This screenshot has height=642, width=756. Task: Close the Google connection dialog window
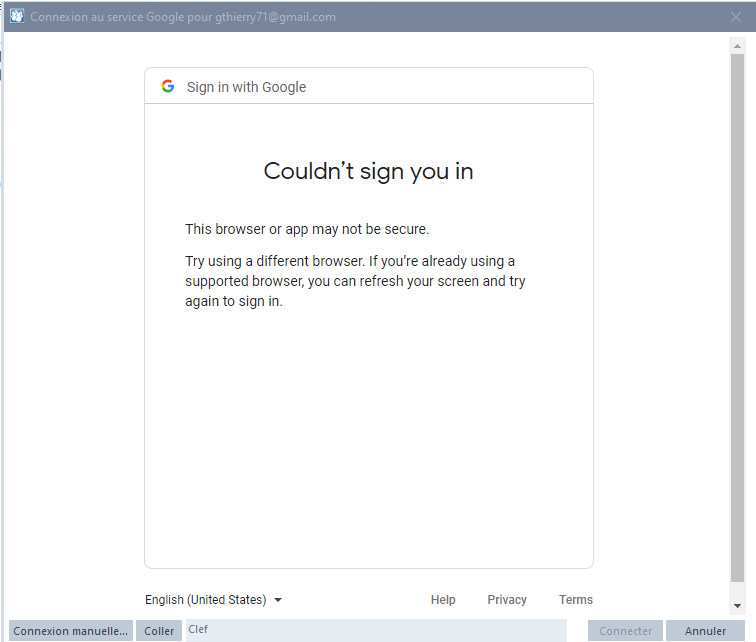pos(739,16)
